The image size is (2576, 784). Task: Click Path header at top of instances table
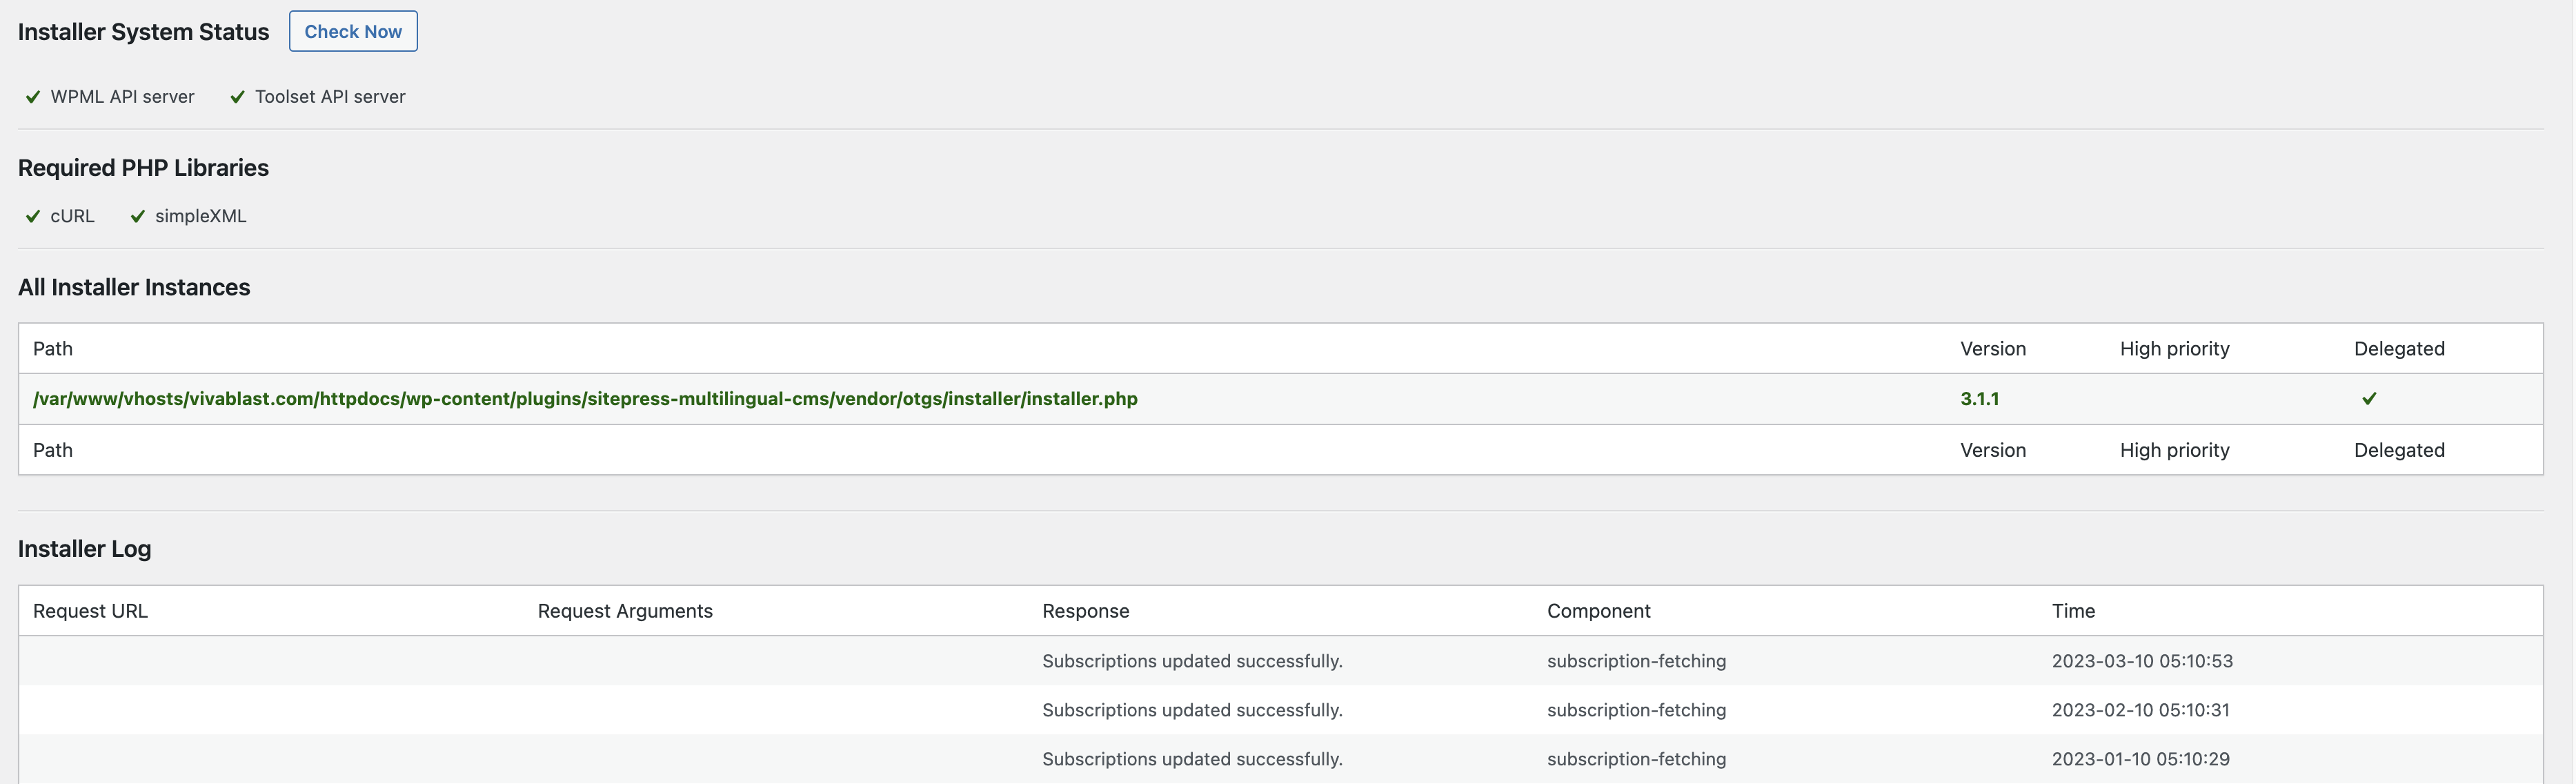[53, 349]
